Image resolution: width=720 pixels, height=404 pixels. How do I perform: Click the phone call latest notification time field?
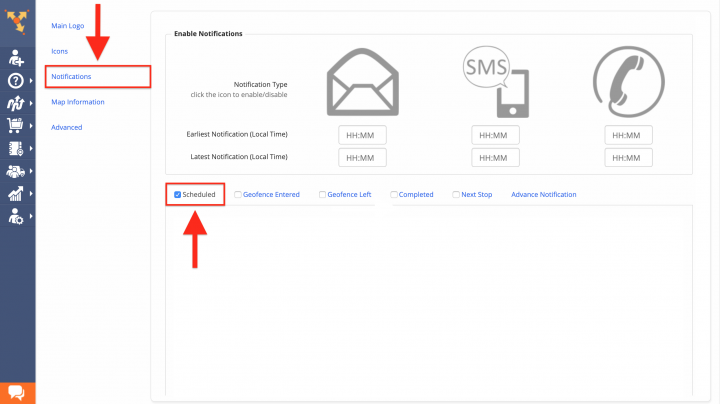(628, 157)
